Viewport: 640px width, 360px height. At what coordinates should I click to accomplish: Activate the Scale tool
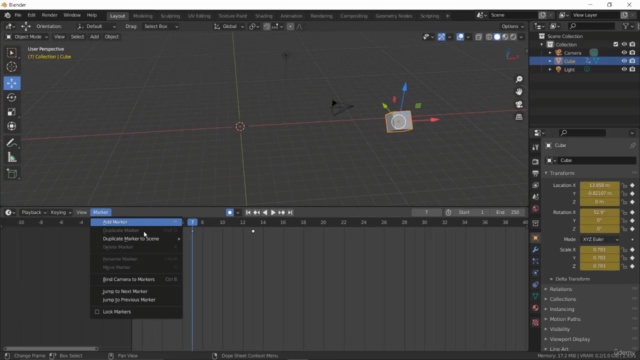click(11, 112)
